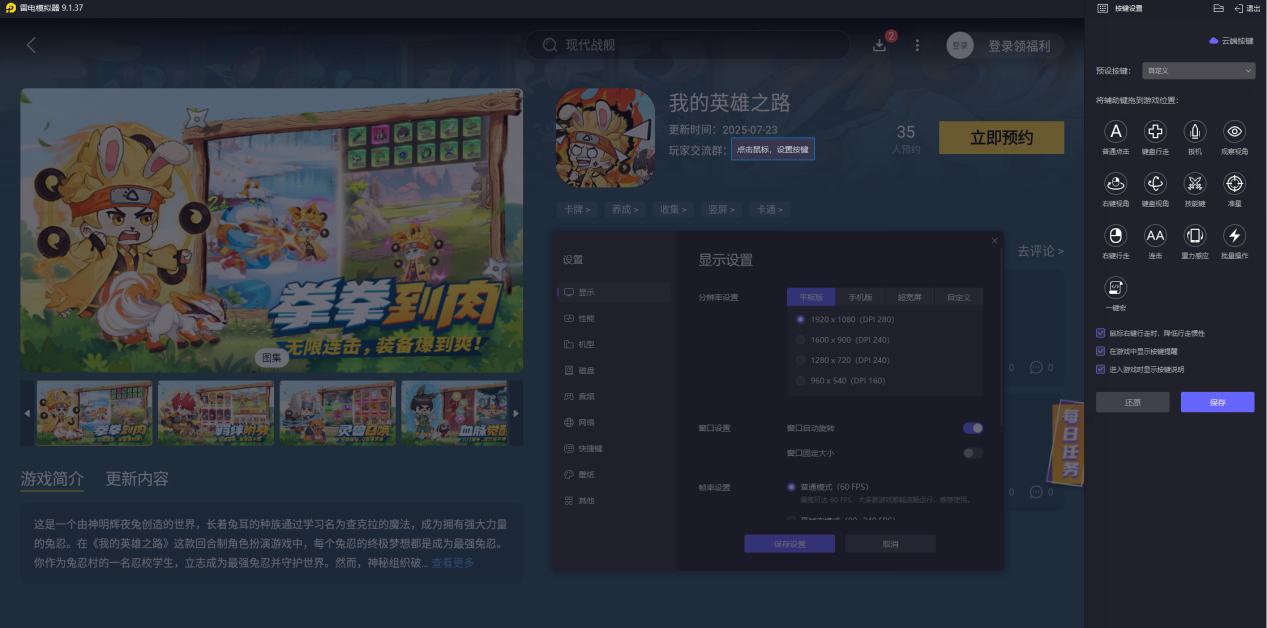Click 立即预约 reserve button
Screen dimensions: 1267x628
1001,138
